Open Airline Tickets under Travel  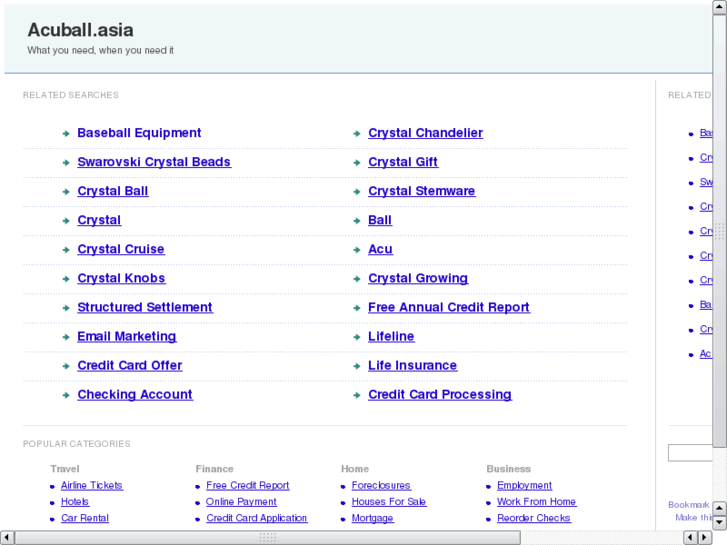coord(92,486)
